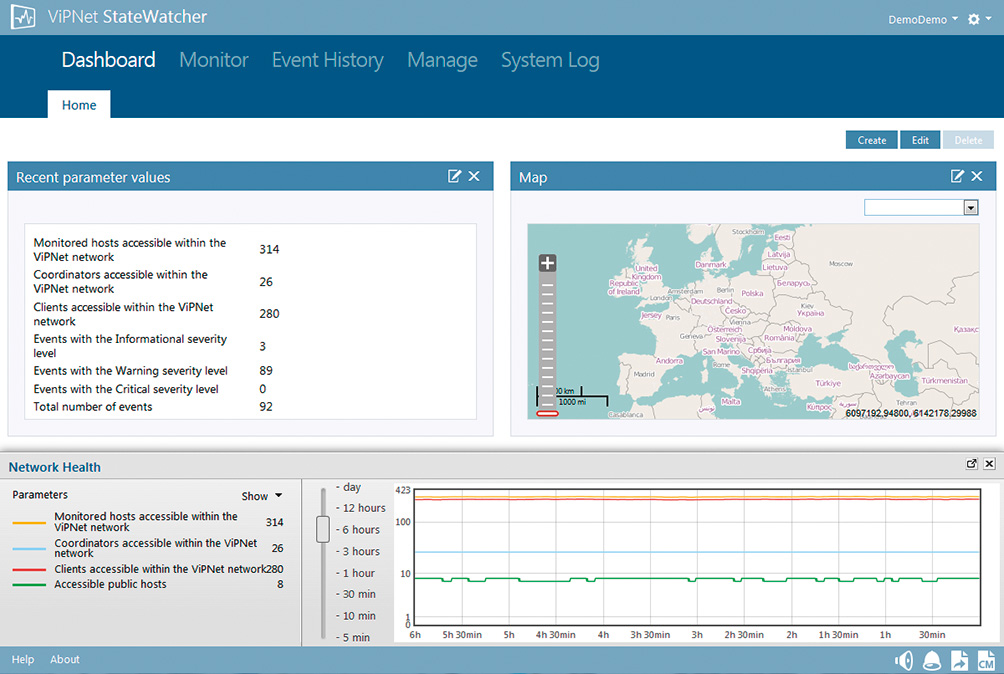This screenshot has height=674, width=1004.
Task: Click the map zoom level slider bar
Action: pos(547,342)
